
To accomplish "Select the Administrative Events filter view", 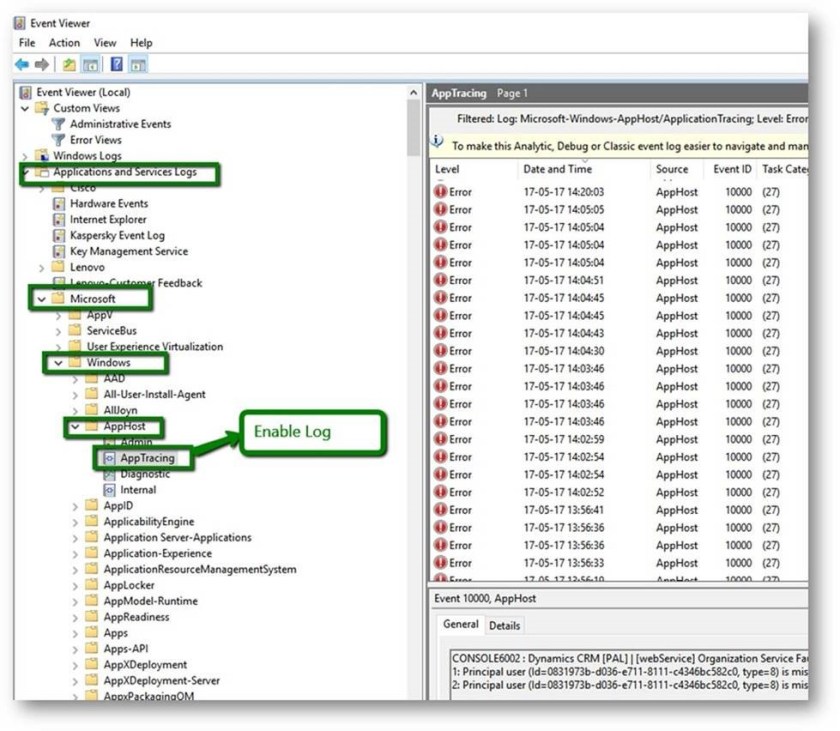I will tap(119, 124).
